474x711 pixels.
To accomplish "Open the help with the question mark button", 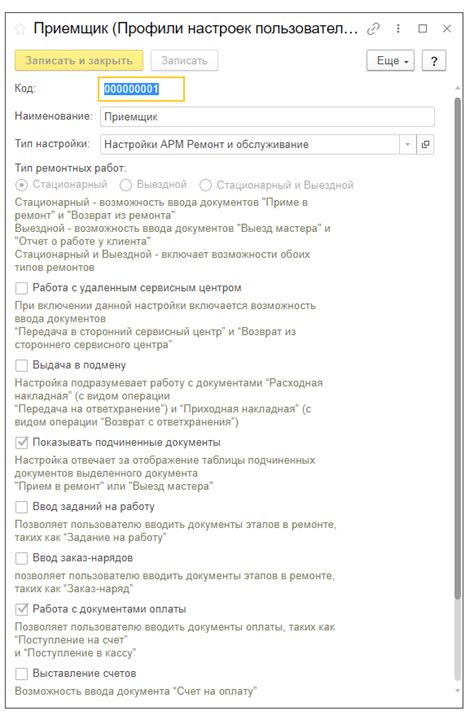I will (434, 61).
